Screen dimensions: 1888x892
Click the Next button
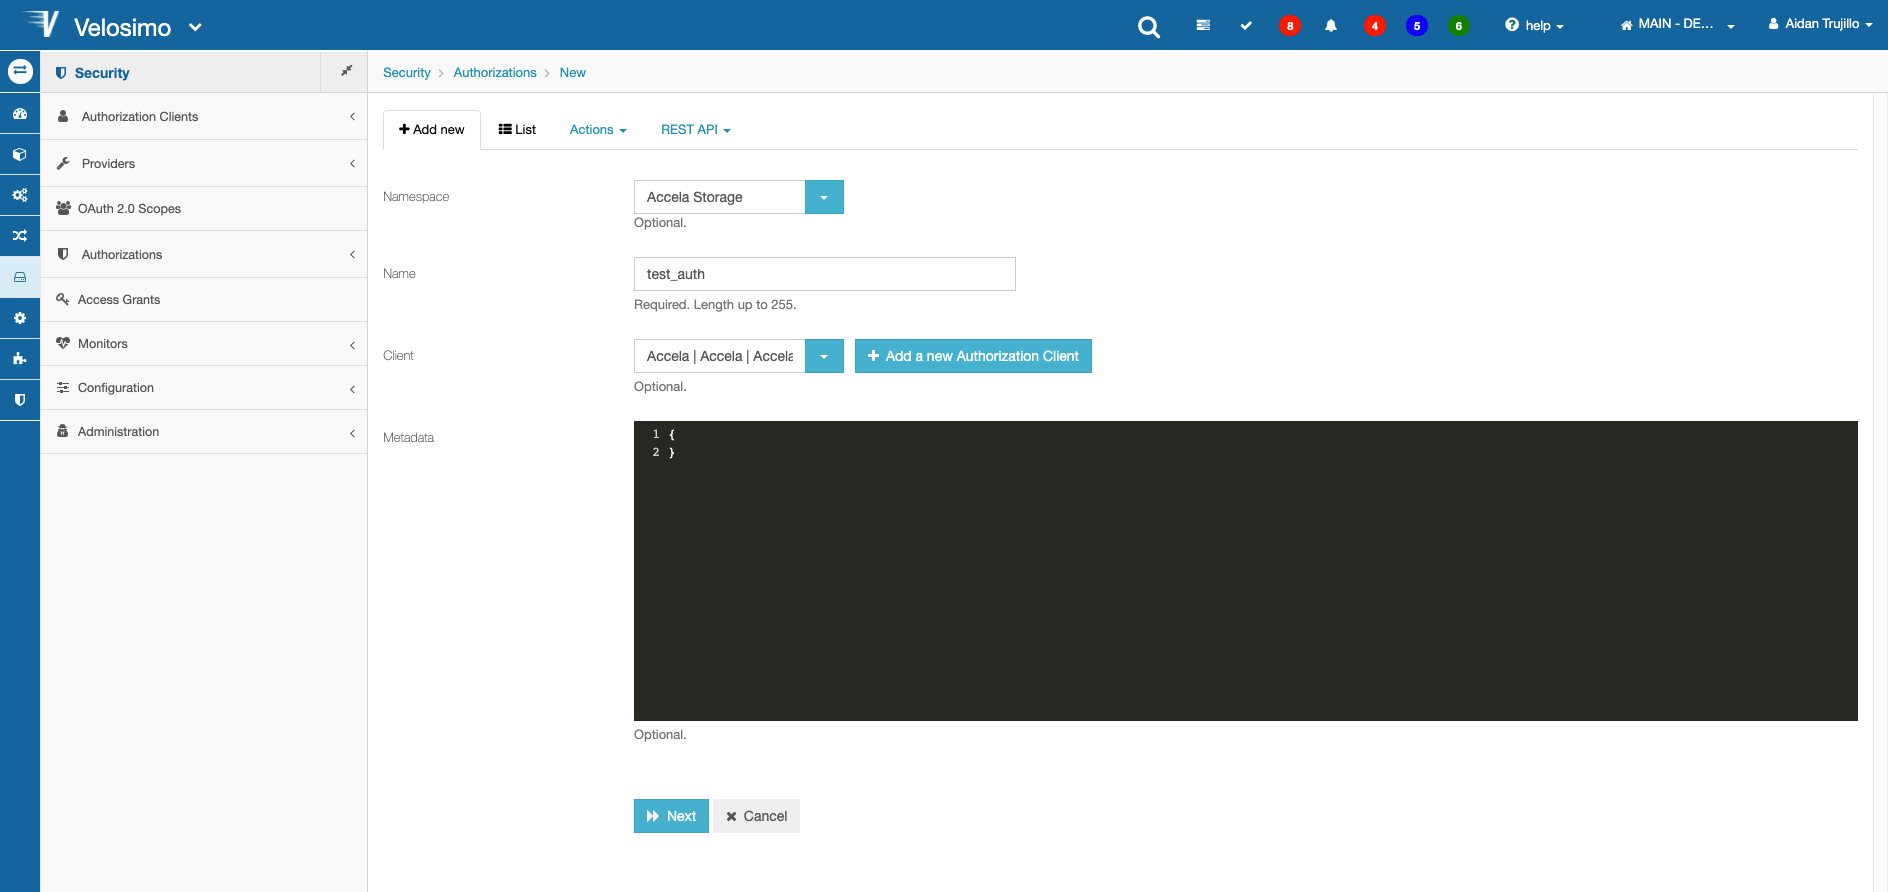pos(671,816)
